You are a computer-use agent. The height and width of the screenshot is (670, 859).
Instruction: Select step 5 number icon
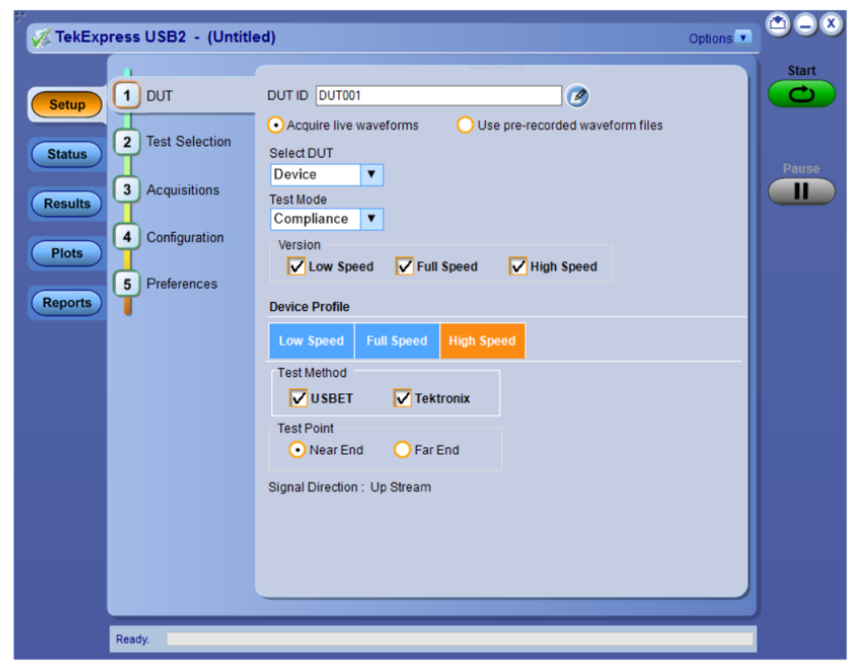click(x=127, y=284)
